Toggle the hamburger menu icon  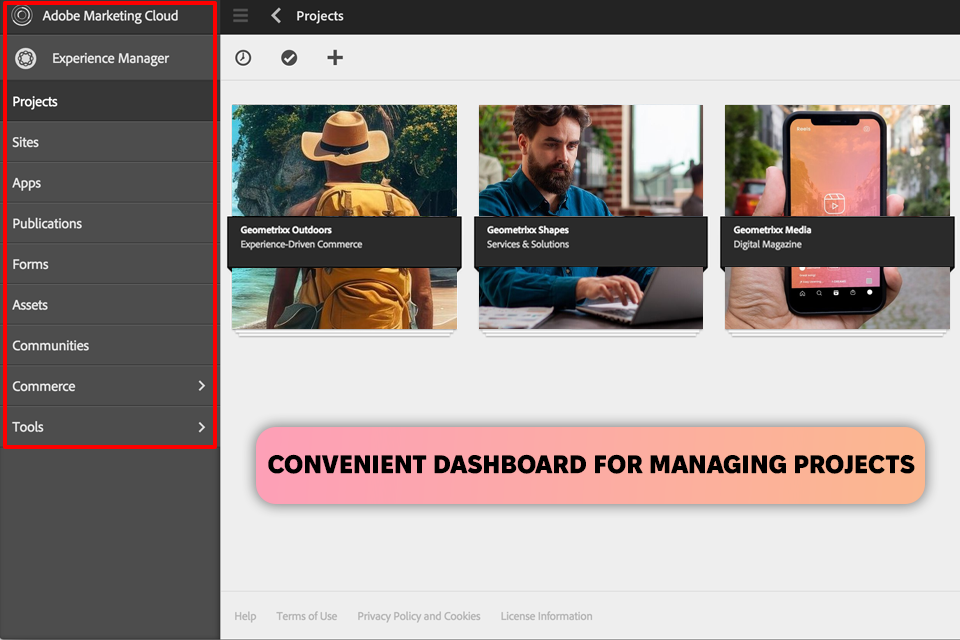pos(241,15)
